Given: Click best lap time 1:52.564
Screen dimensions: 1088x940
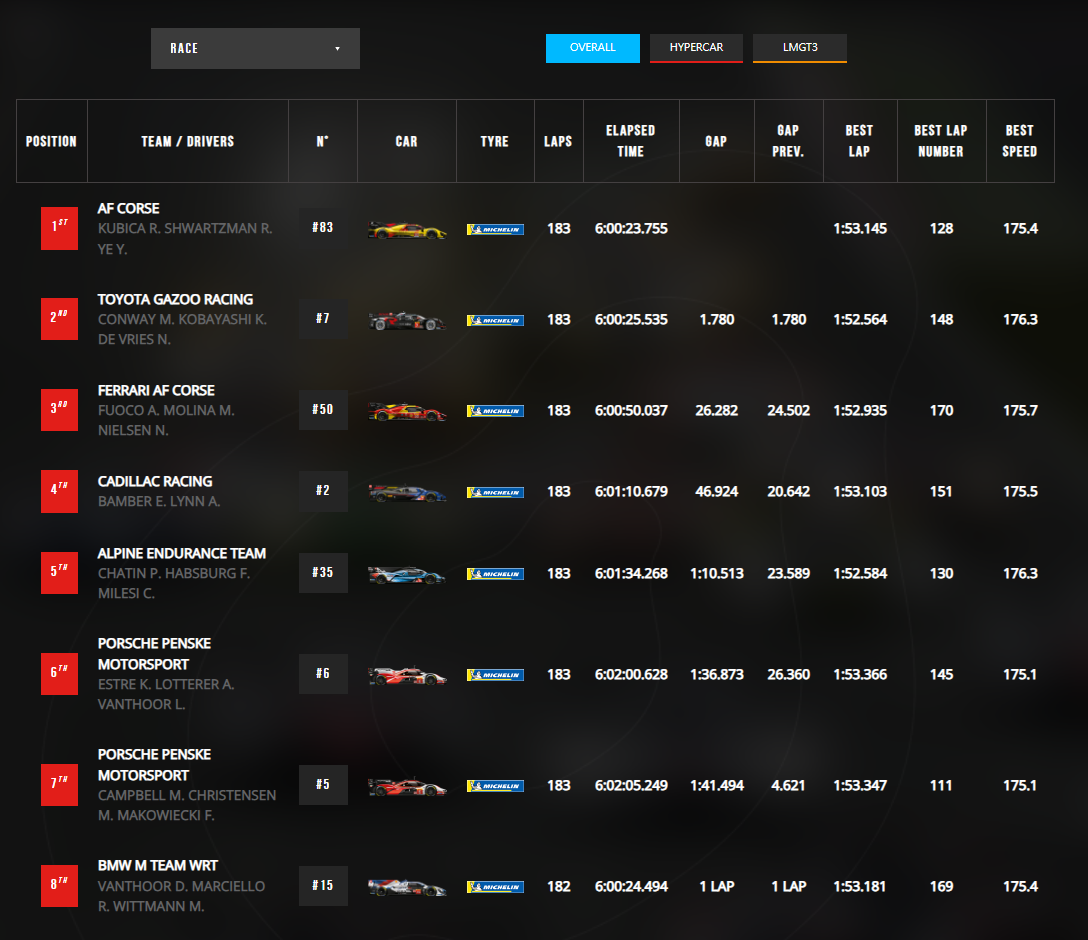Looking at the screenshot, I should 860,319.
